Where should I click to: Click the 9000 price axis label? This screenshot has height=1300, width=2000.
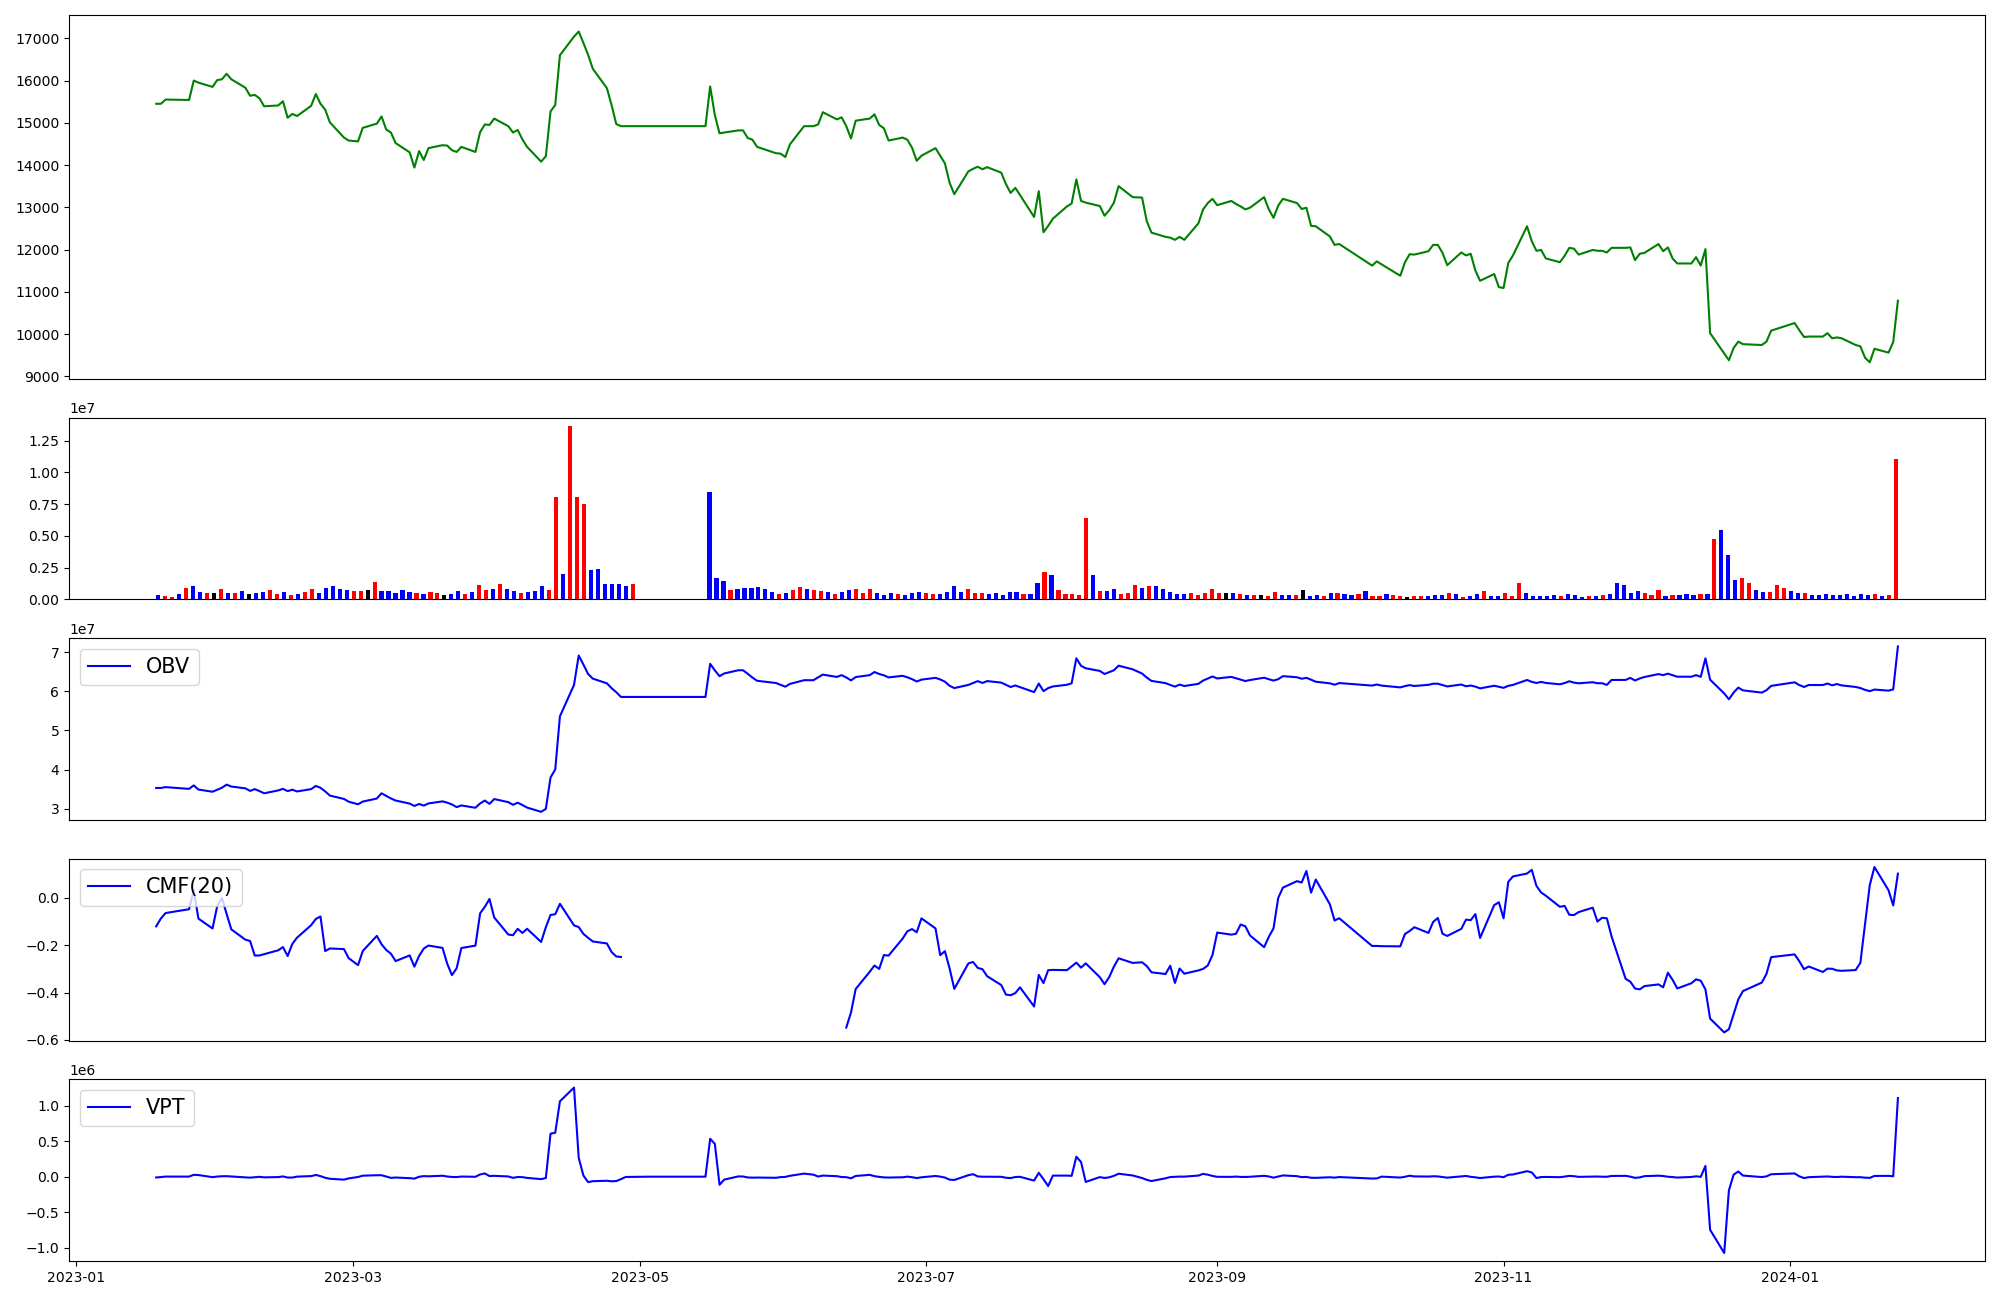[x=42, y=377]
